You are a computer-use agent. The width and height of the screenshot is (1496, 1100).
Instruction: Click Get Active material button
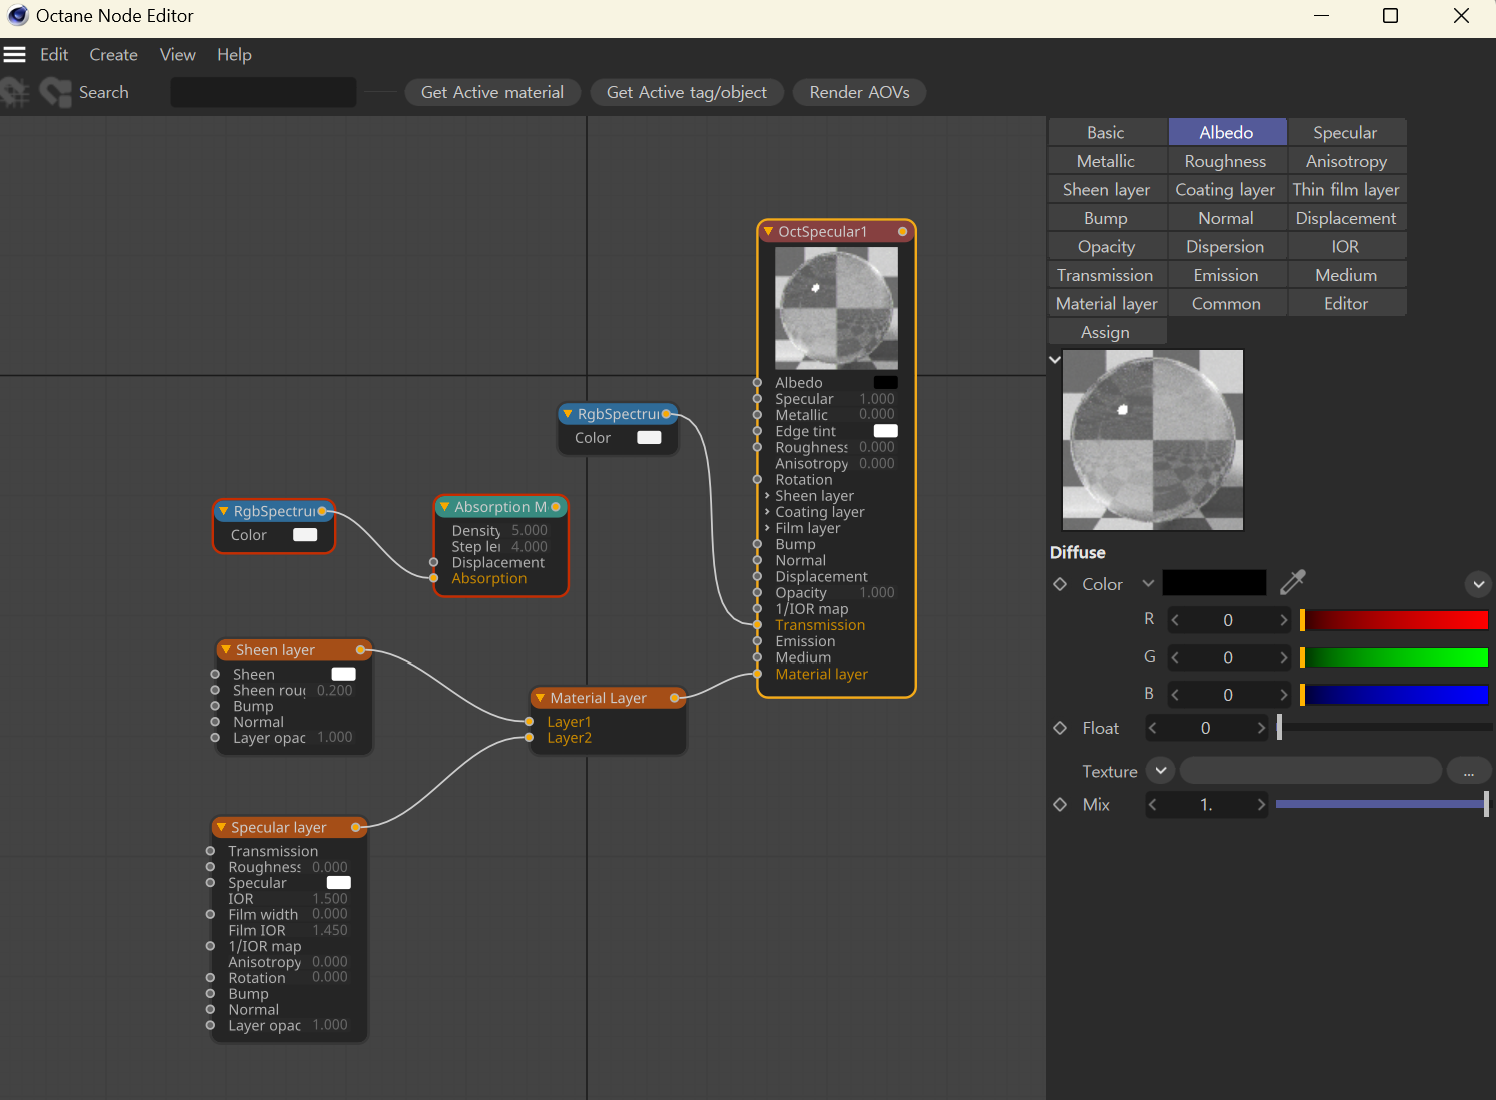coord(492,92)
